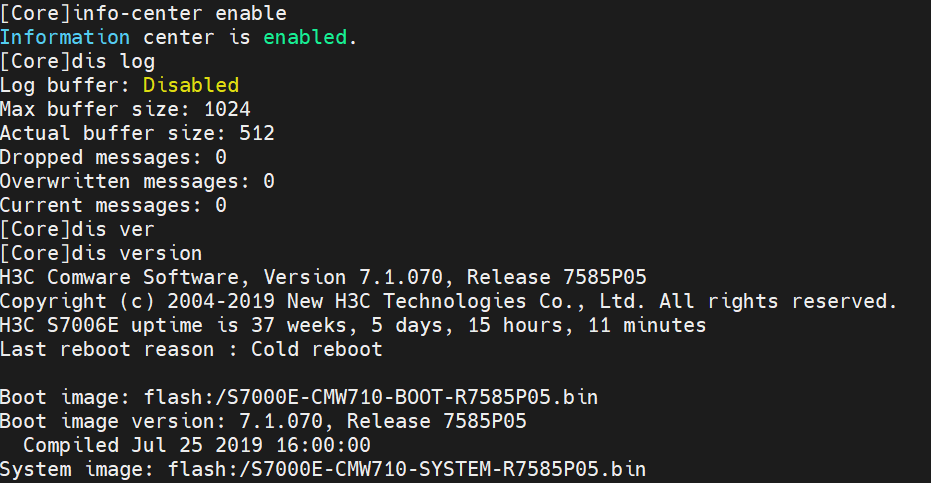Screen dimensions: 931x483
Task: Click the 'Current messages: 0' line
Action: 113,206
